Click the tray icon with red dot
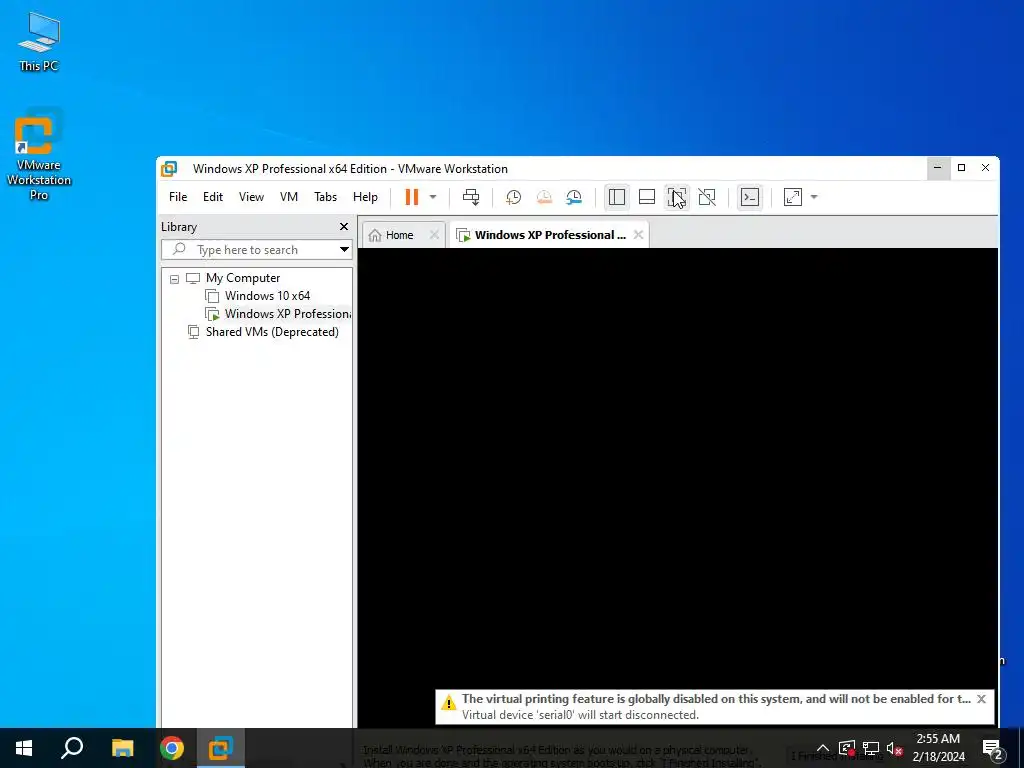Screen dimensions: 1024x768 [x=847, y=748]
